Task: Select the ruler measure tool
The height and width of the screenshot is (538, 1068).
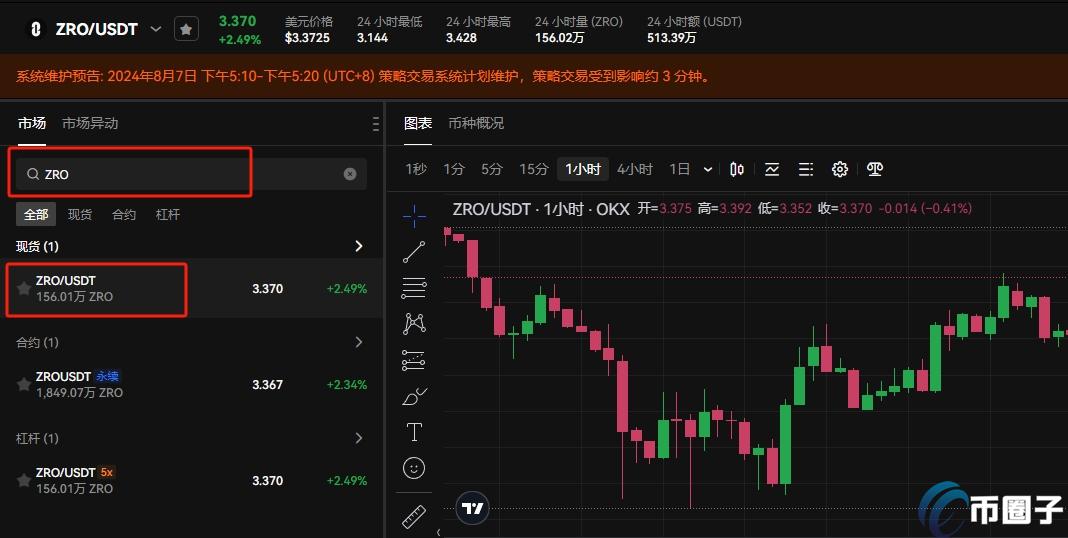Action: pos(414,516)
